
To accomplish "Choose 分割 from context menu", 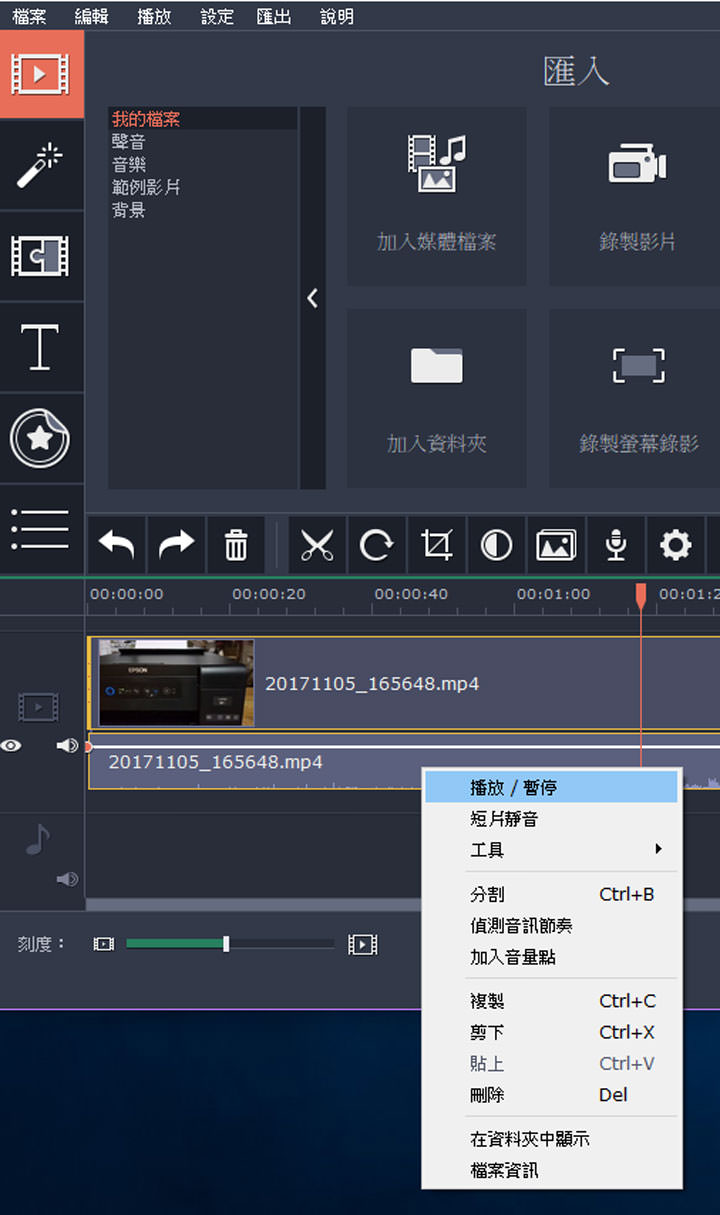I will point(551,894).
